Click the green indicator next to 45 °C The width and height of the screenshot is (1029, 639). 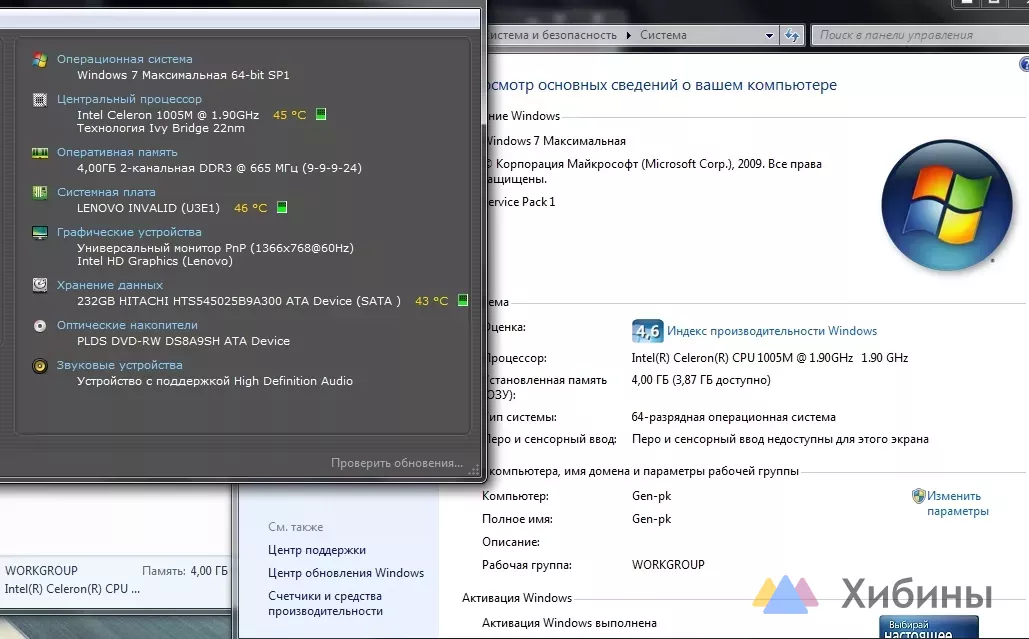tap(321, 114)
